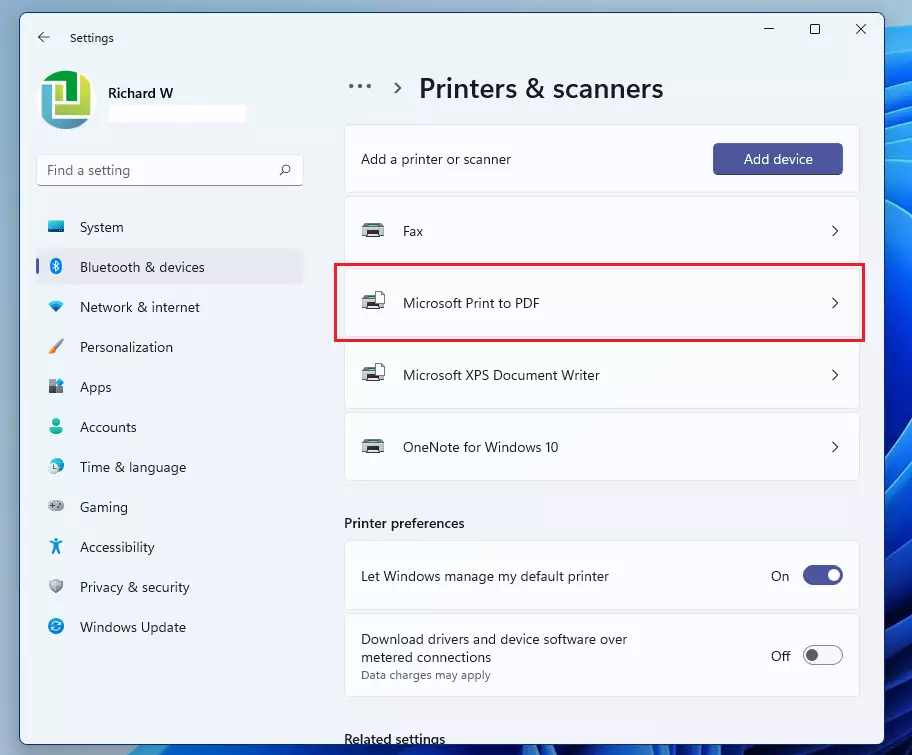Go to Windows Update settings
Viewport: 912px width, 755px height.
[170, 627]
